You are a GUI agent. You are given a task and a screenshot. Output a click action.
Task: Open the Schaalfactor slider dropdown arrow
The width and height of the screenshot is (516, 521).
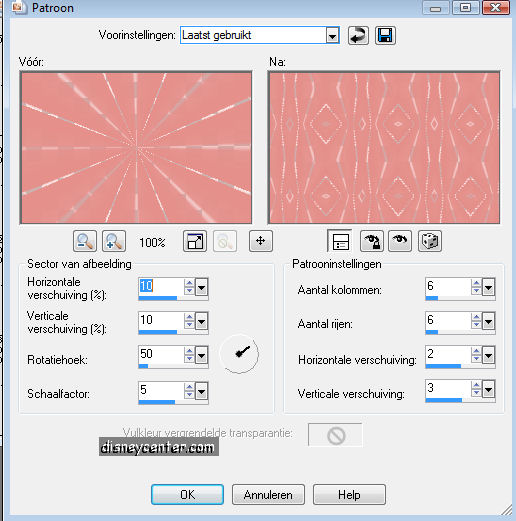point(202,391)
